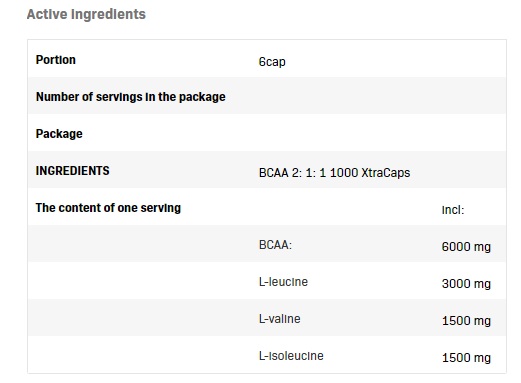This screenshot has width=521, height=383.
Task: Select the L-valine ingredient name
Action: coord(279,319)
